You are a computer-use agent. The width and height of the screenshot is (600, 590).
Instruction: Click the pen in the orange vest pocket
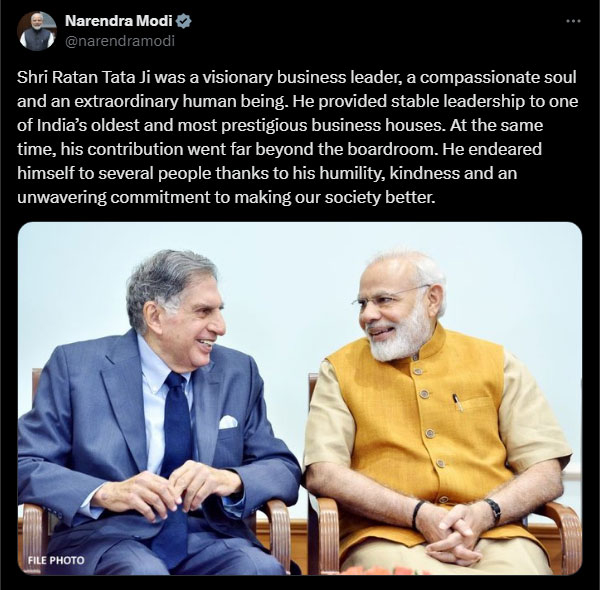click(457, 402)
